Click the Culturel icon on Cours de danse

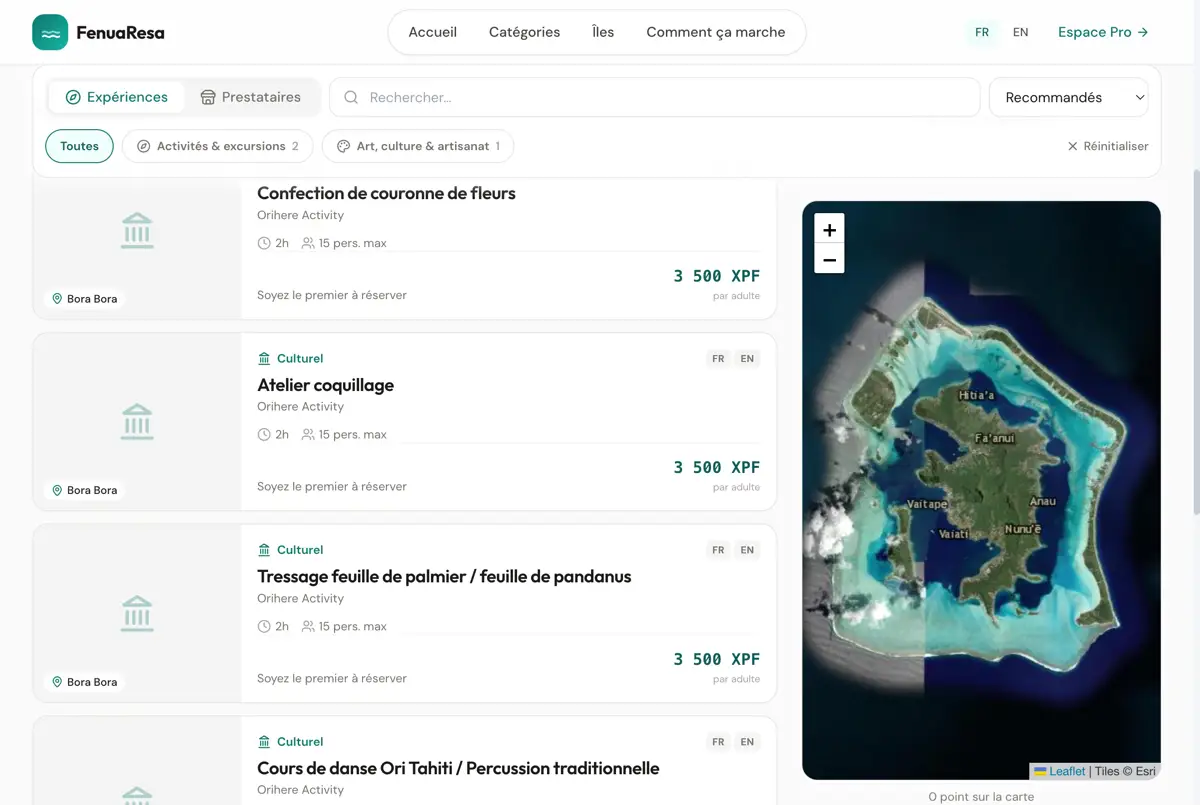(x=264, y=742)
